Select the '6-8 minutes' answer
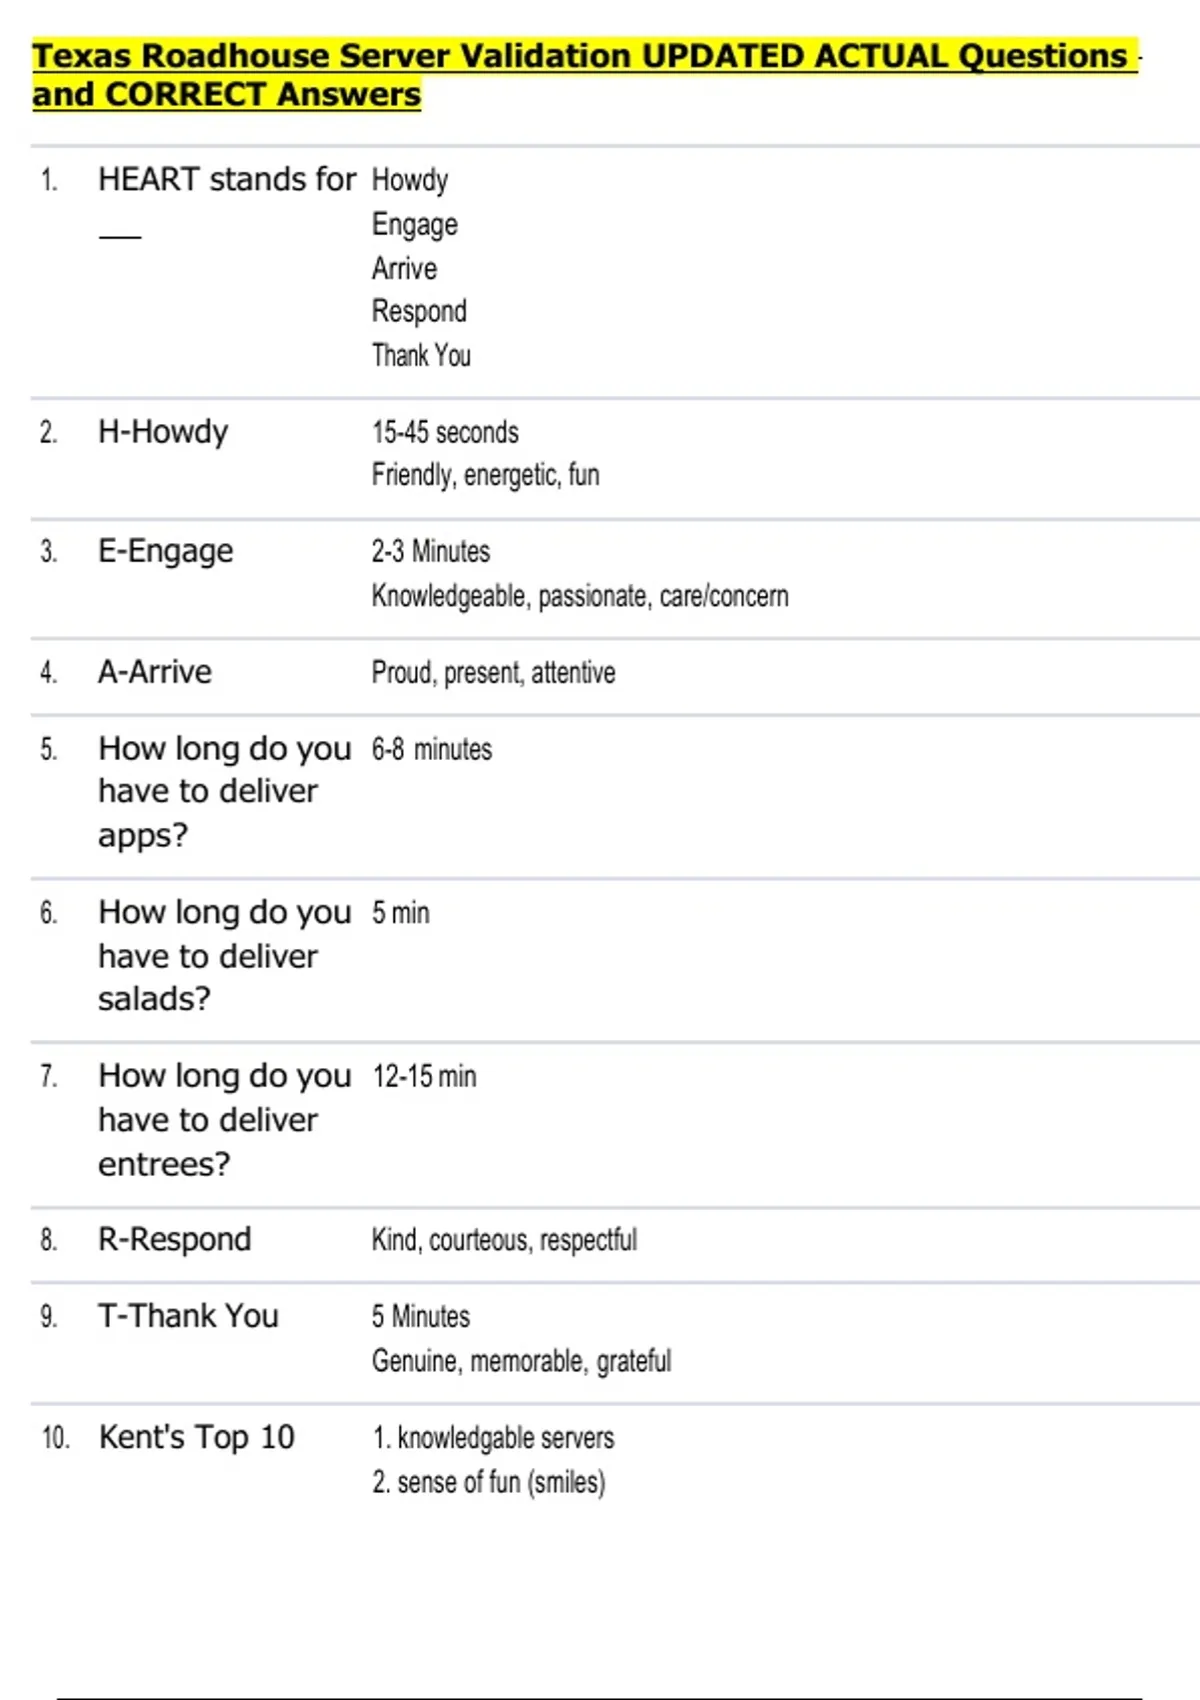Viewport: 1200px width, 1700px height. pos(432,749)
